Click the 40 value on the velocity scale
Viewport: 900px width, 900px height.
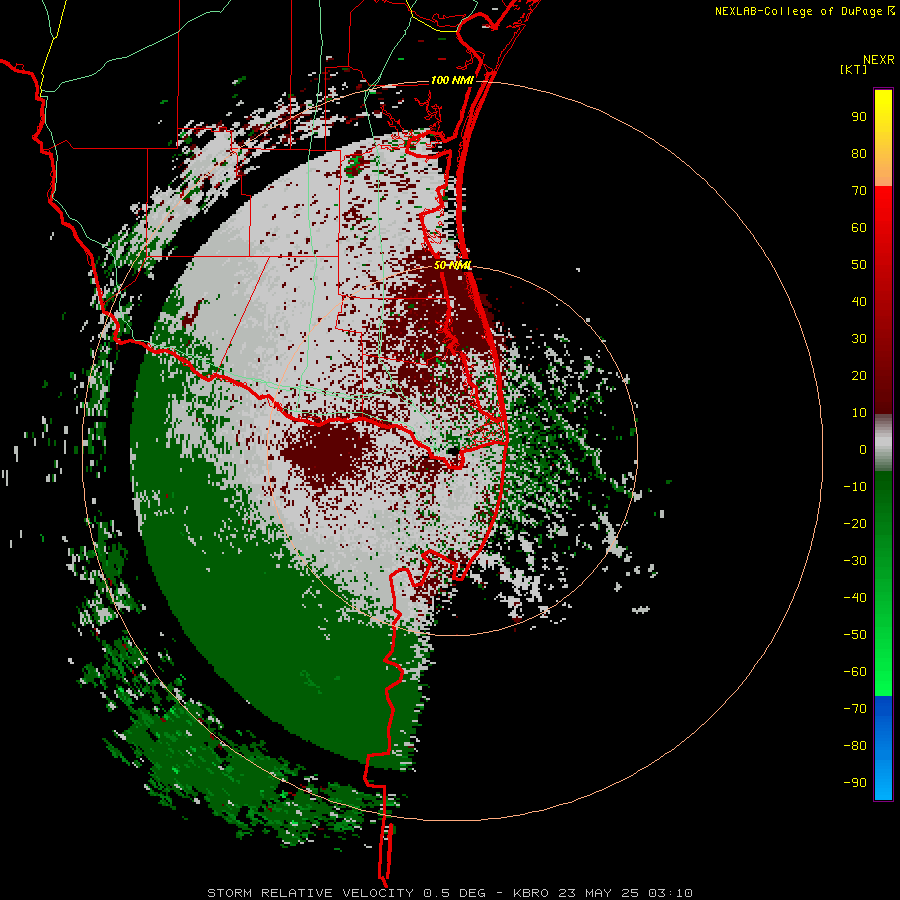[859, 302]
